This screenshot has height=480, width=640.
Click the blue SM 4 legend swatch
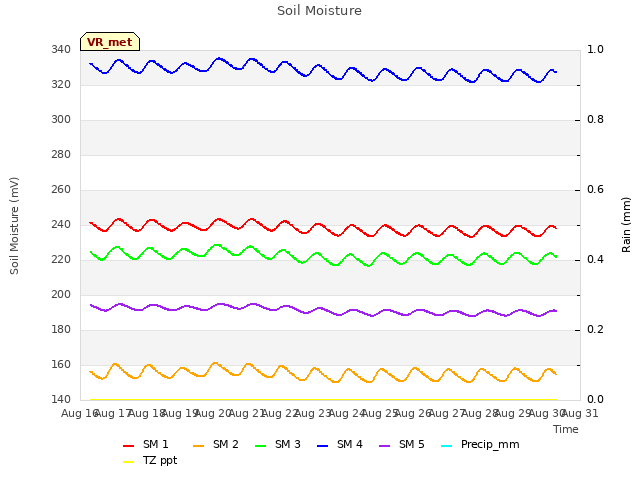coord(322,446)
